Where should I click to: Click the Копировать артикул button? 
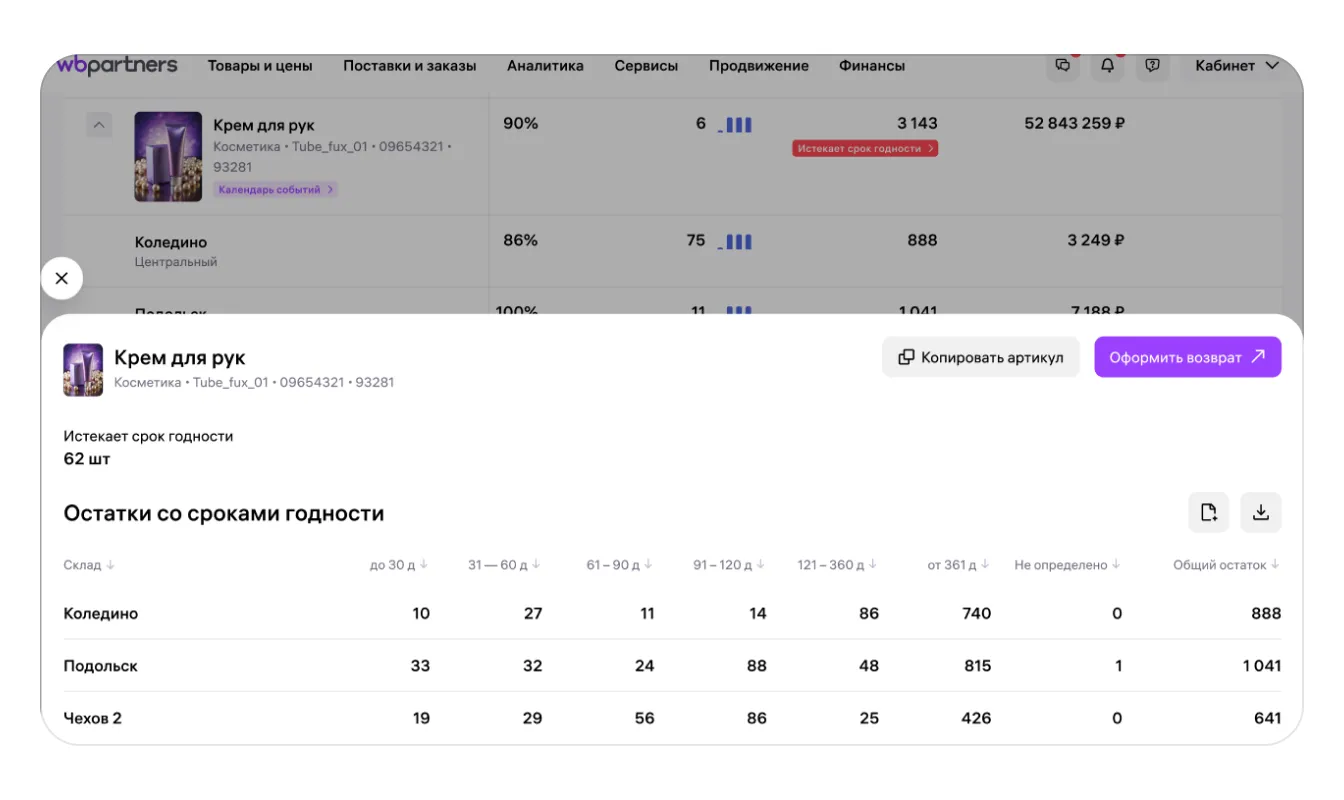coord(980,357)
